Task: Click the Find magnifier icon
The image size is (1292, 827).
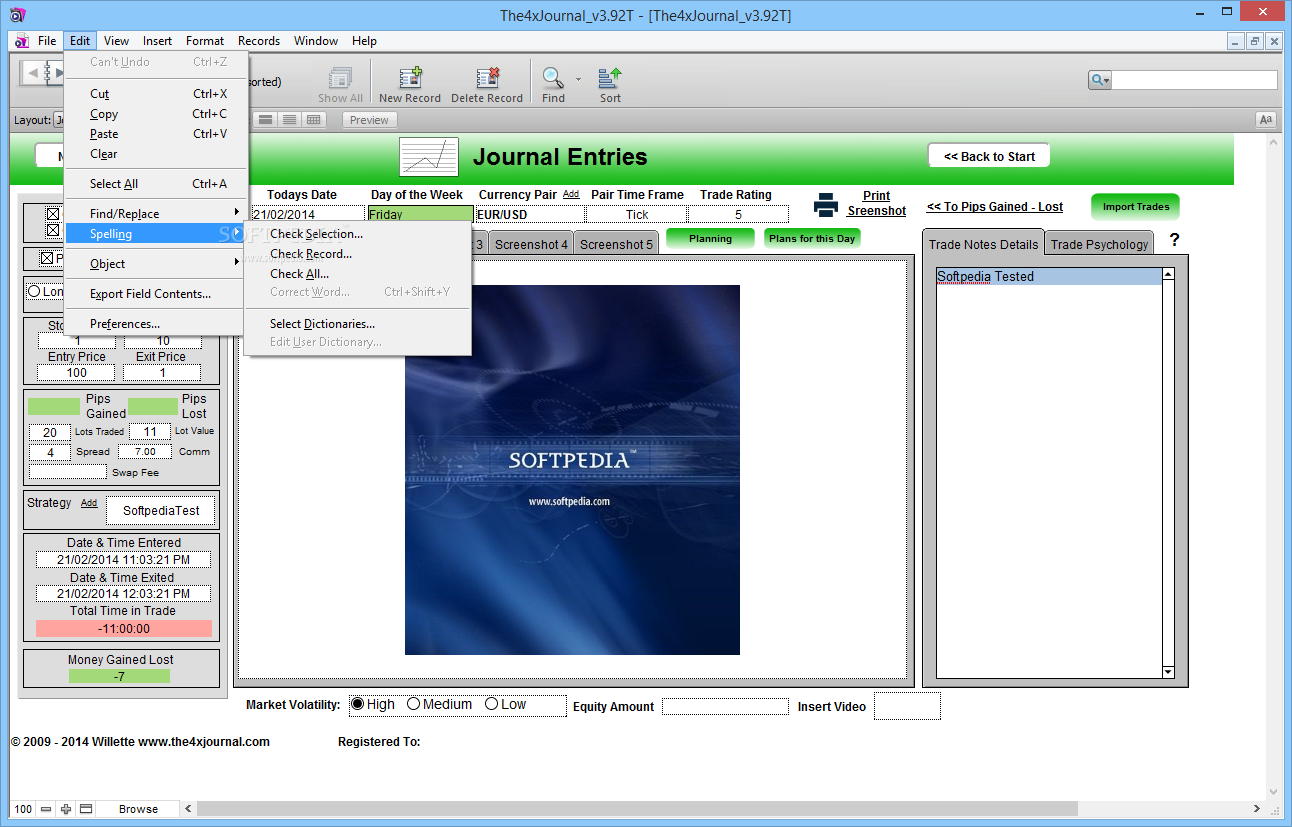Action: (552, 78)
